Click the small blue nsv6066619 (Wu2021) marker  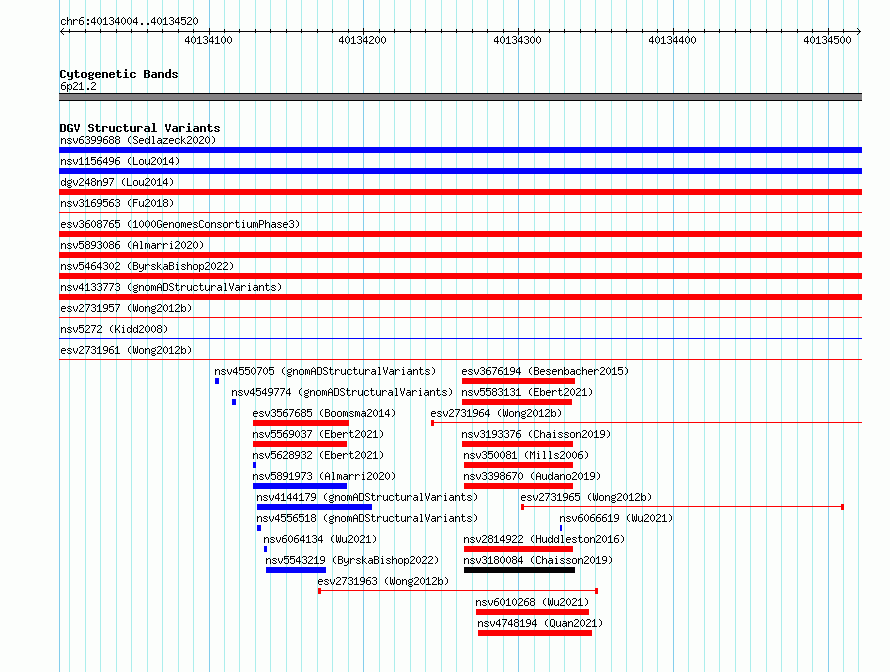561,528
